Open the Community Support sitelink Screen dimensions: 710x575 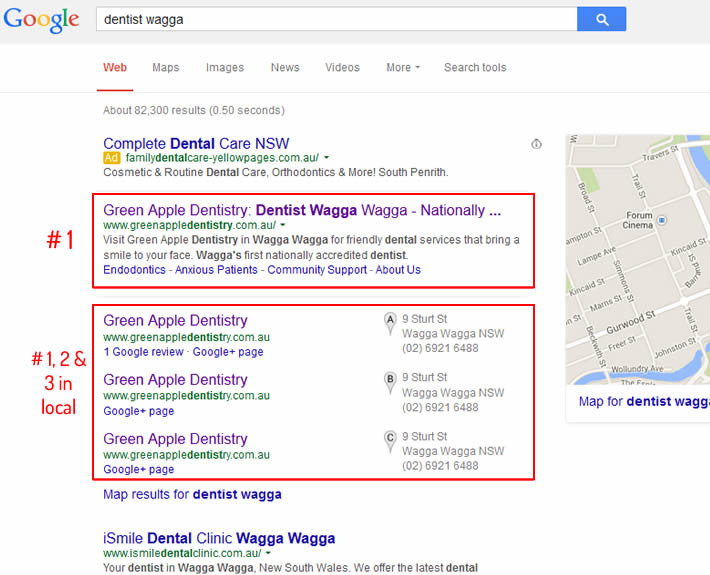(x=317, y=270)
